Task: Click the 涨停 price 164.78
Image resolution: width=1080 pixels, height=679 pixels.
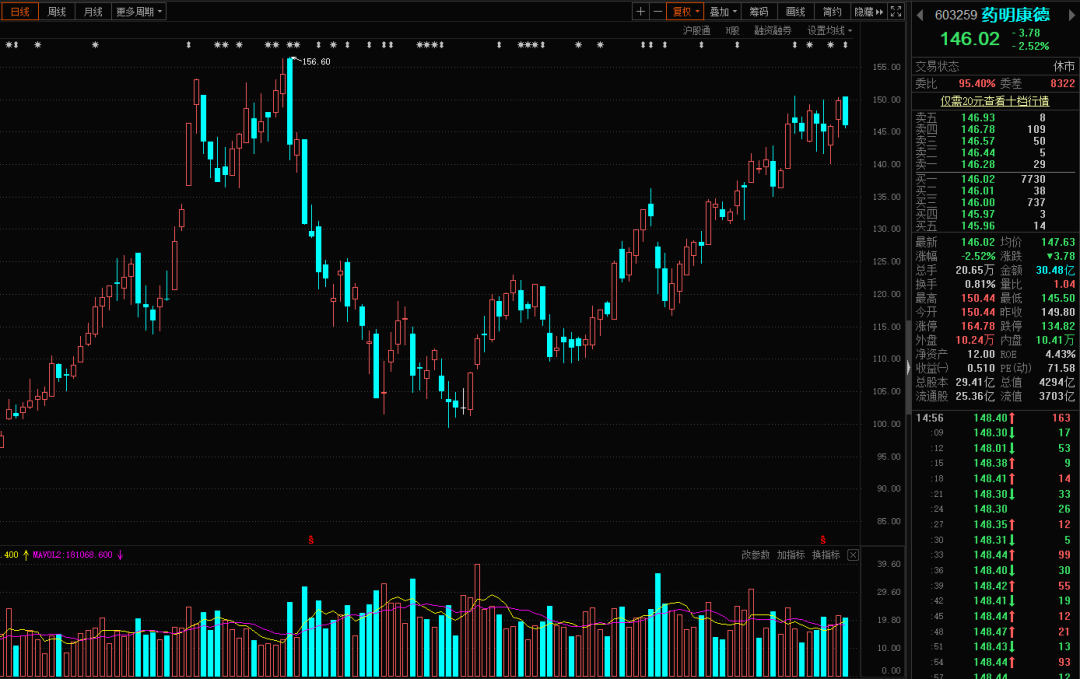Action: (977, 326)
